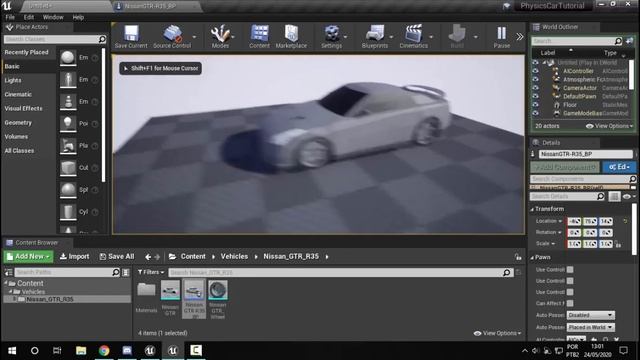Open the Help menu
The image size is (640, 360).
click(x=78, y=17)
